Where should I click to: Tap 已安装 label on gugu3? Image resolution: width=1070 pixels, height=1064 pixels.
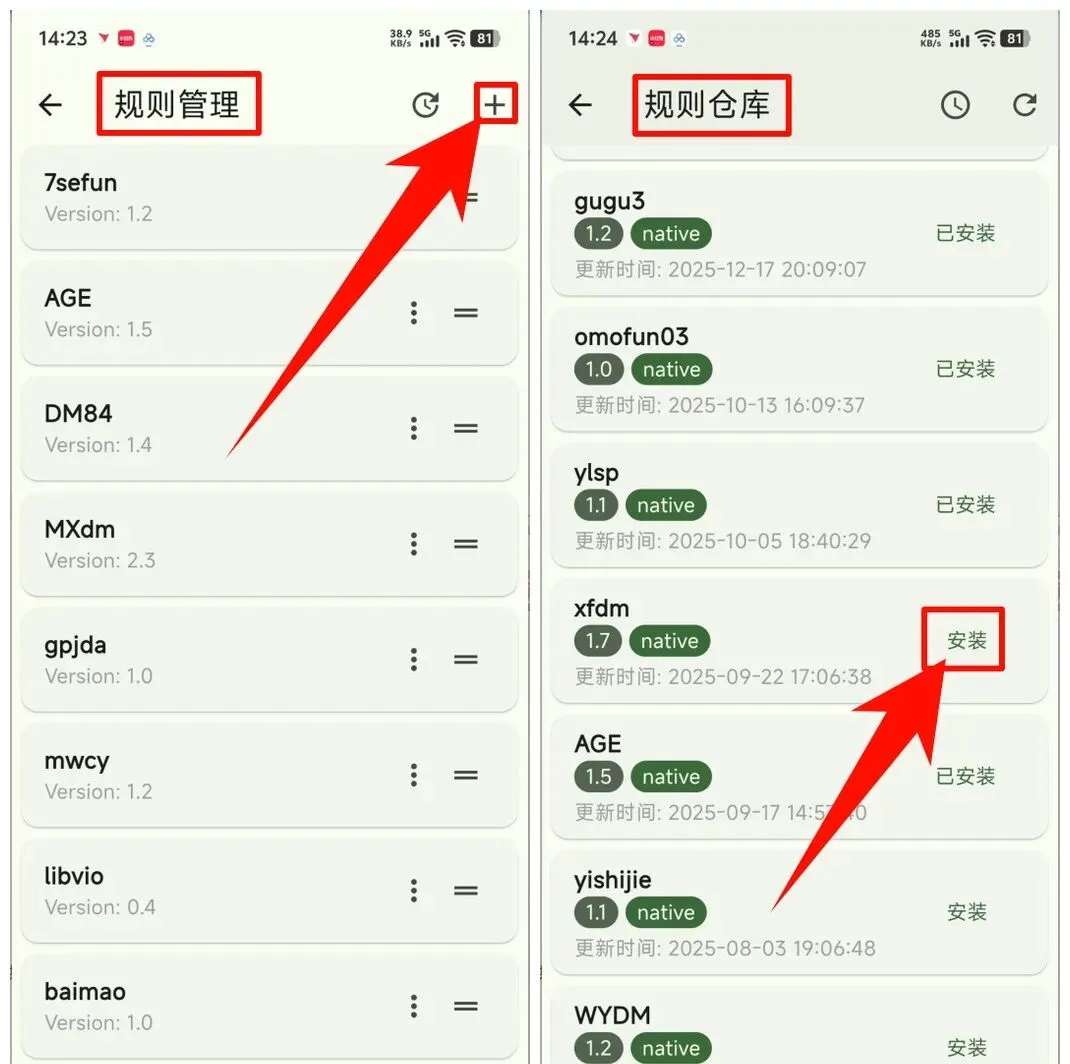click(965, 233)
